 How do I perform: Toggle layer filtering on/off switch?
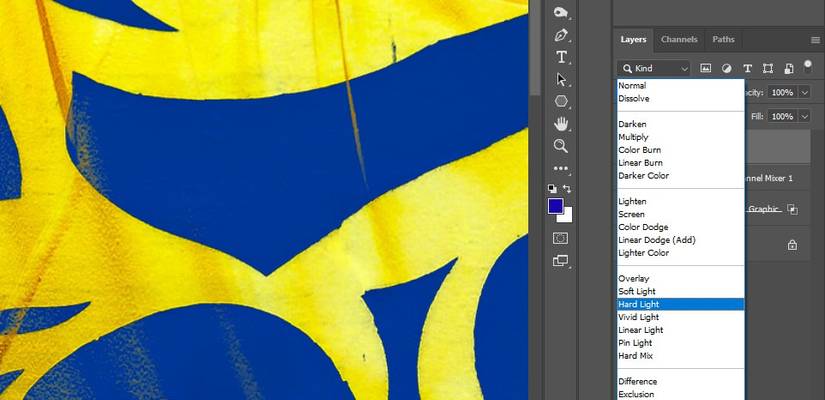pyautogui.click(x=808, y=66)
